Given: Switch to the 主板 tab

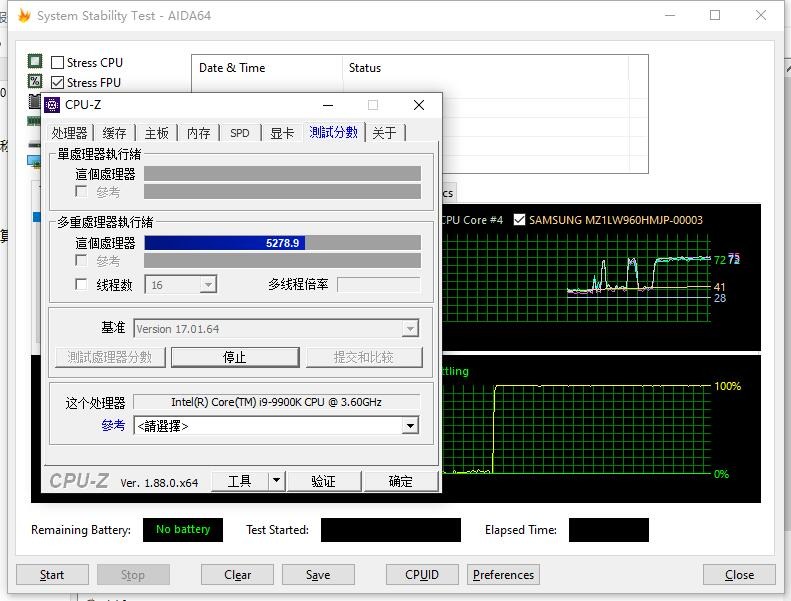Looking at the screenshot, I should pyautogui.click(x=156, y=133).
